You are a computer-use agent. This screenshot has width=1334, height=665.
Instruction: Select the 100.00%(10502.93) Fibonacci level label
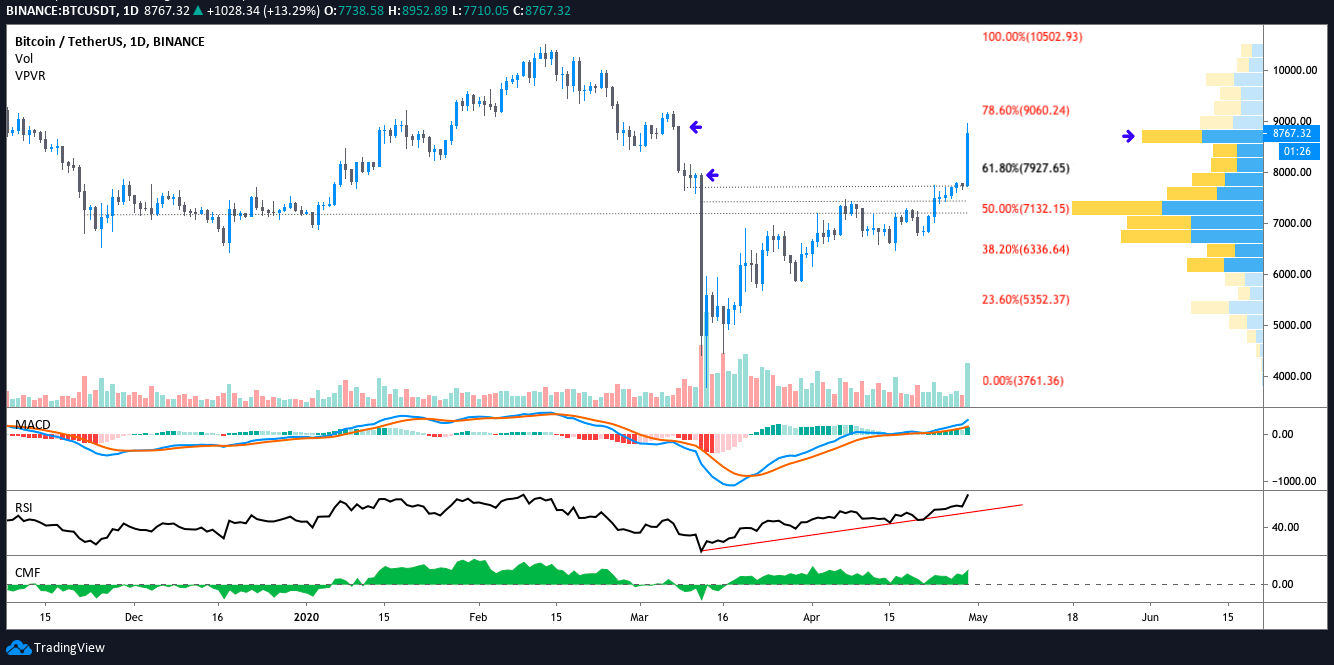(1033, 36)
